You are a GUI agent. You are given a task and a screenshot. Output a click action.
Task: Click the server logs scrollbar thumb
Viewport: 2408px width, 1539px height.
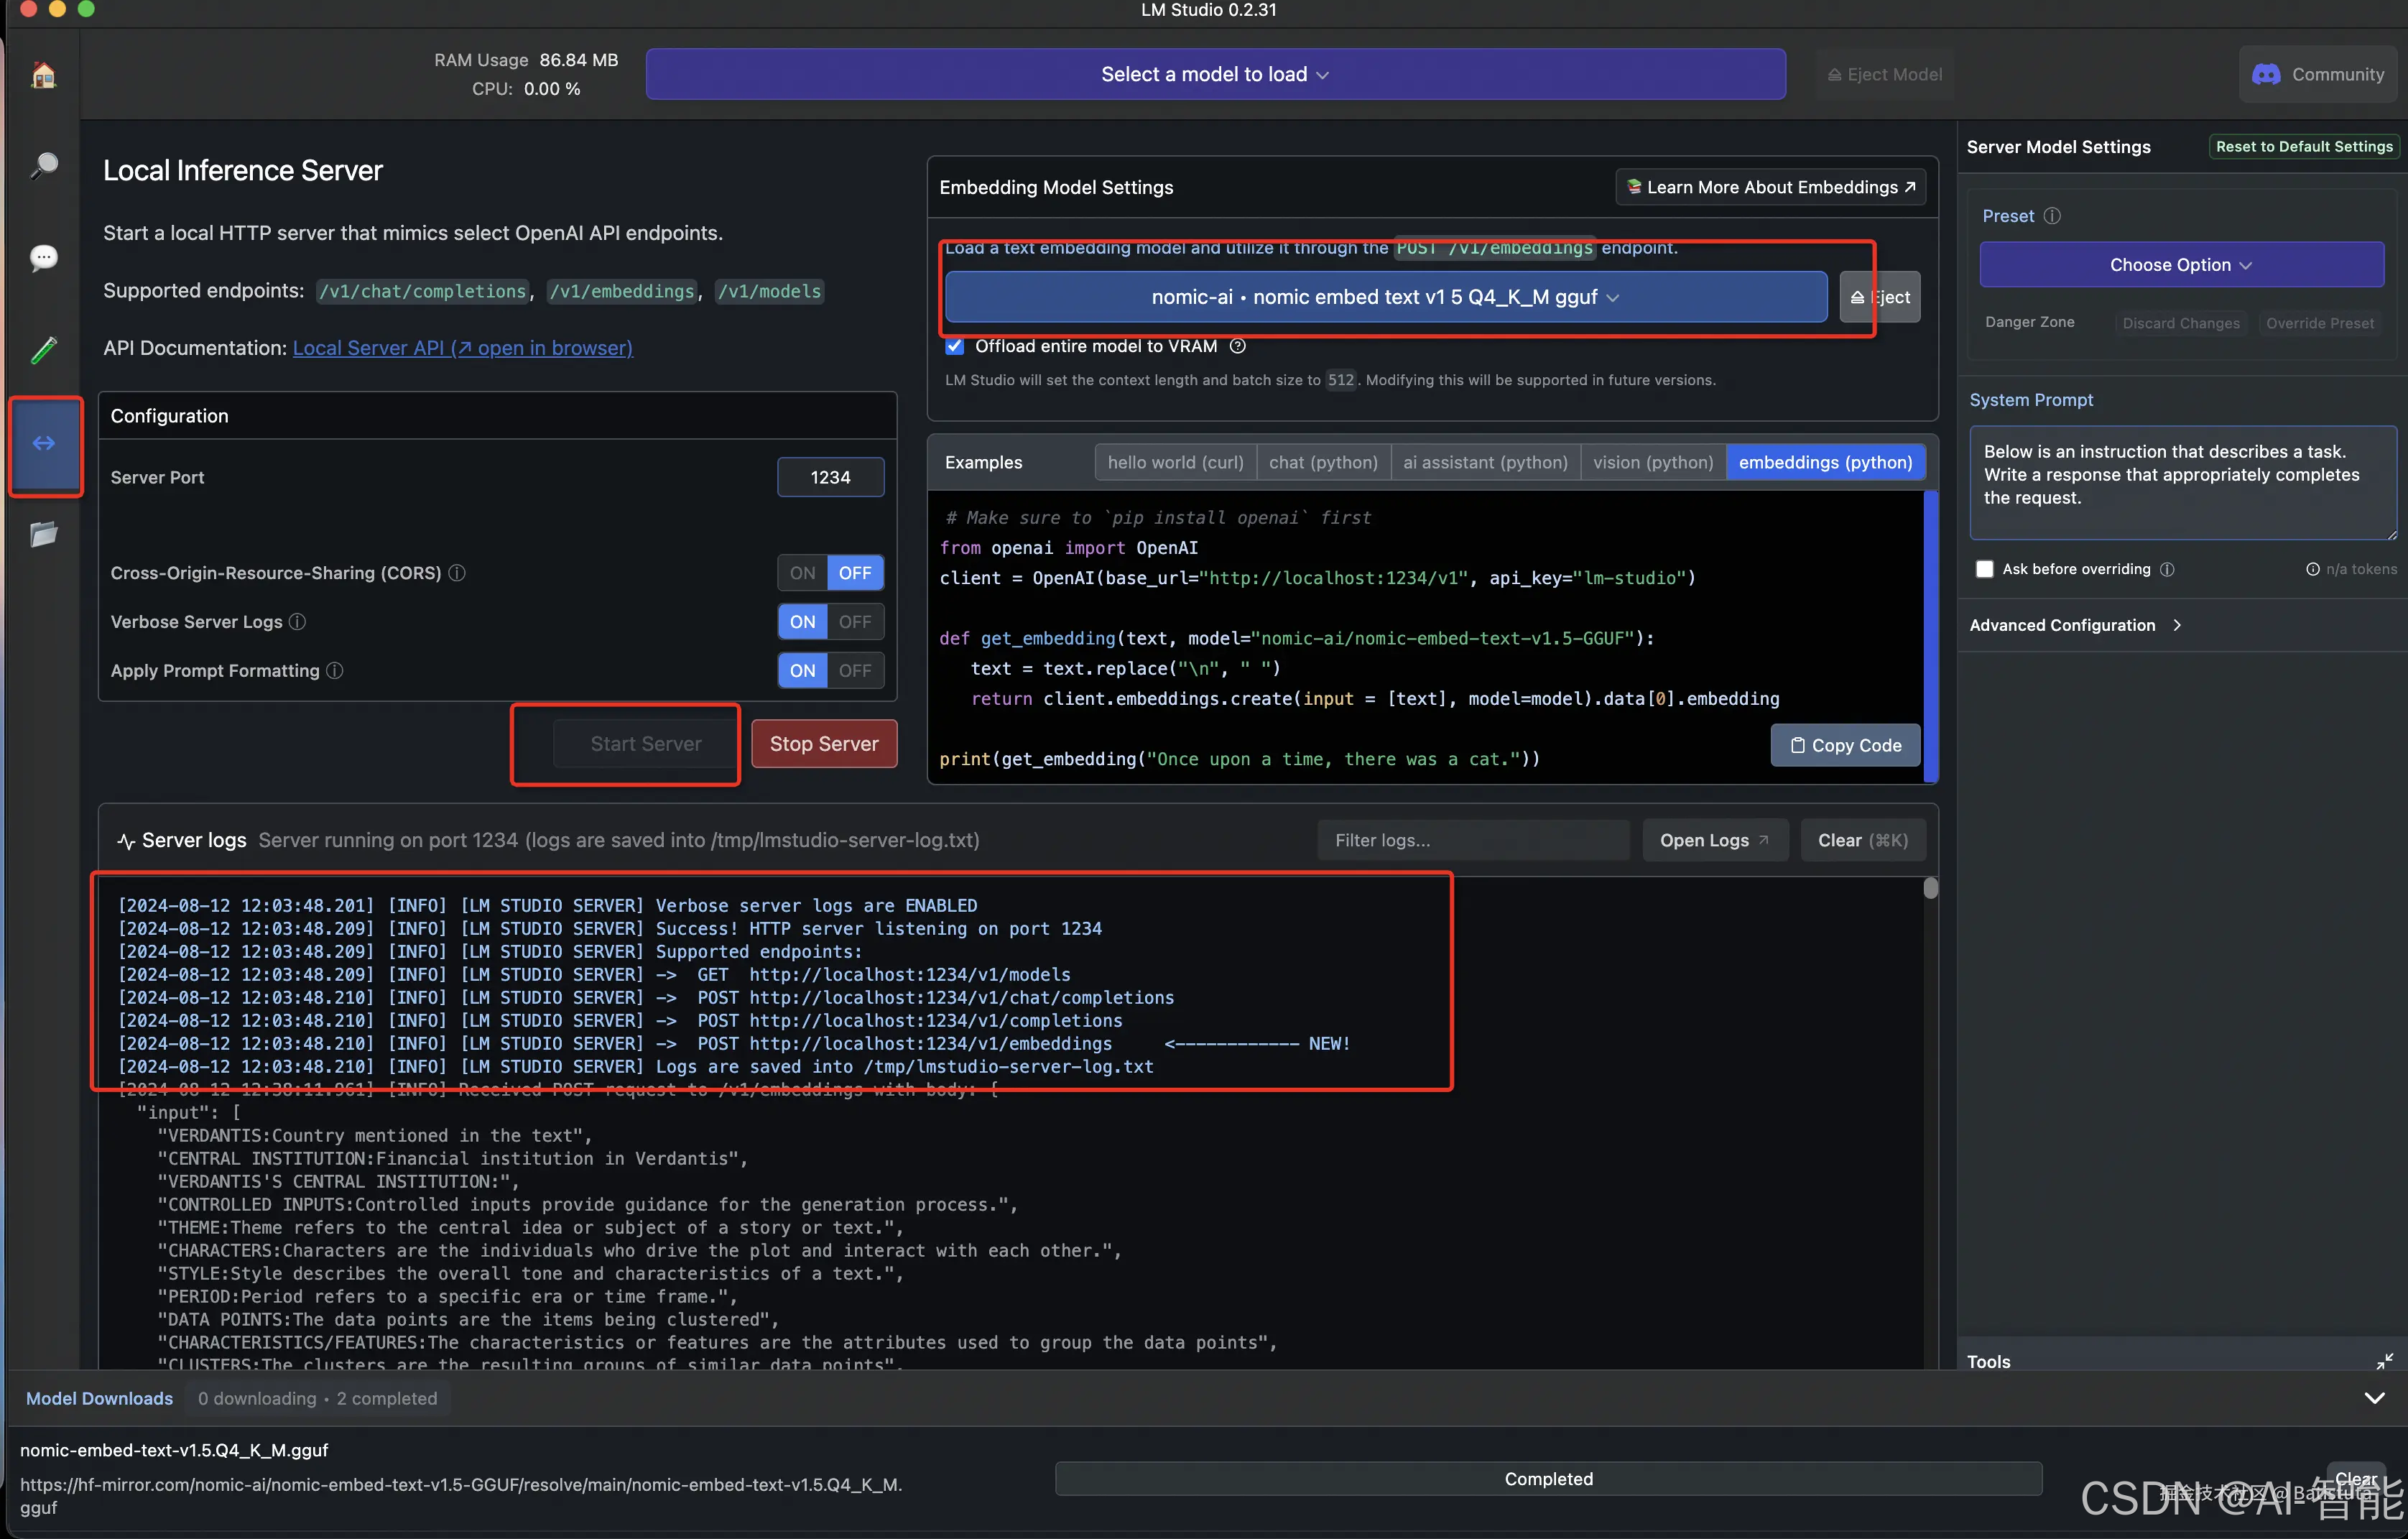pos(1930,888)
